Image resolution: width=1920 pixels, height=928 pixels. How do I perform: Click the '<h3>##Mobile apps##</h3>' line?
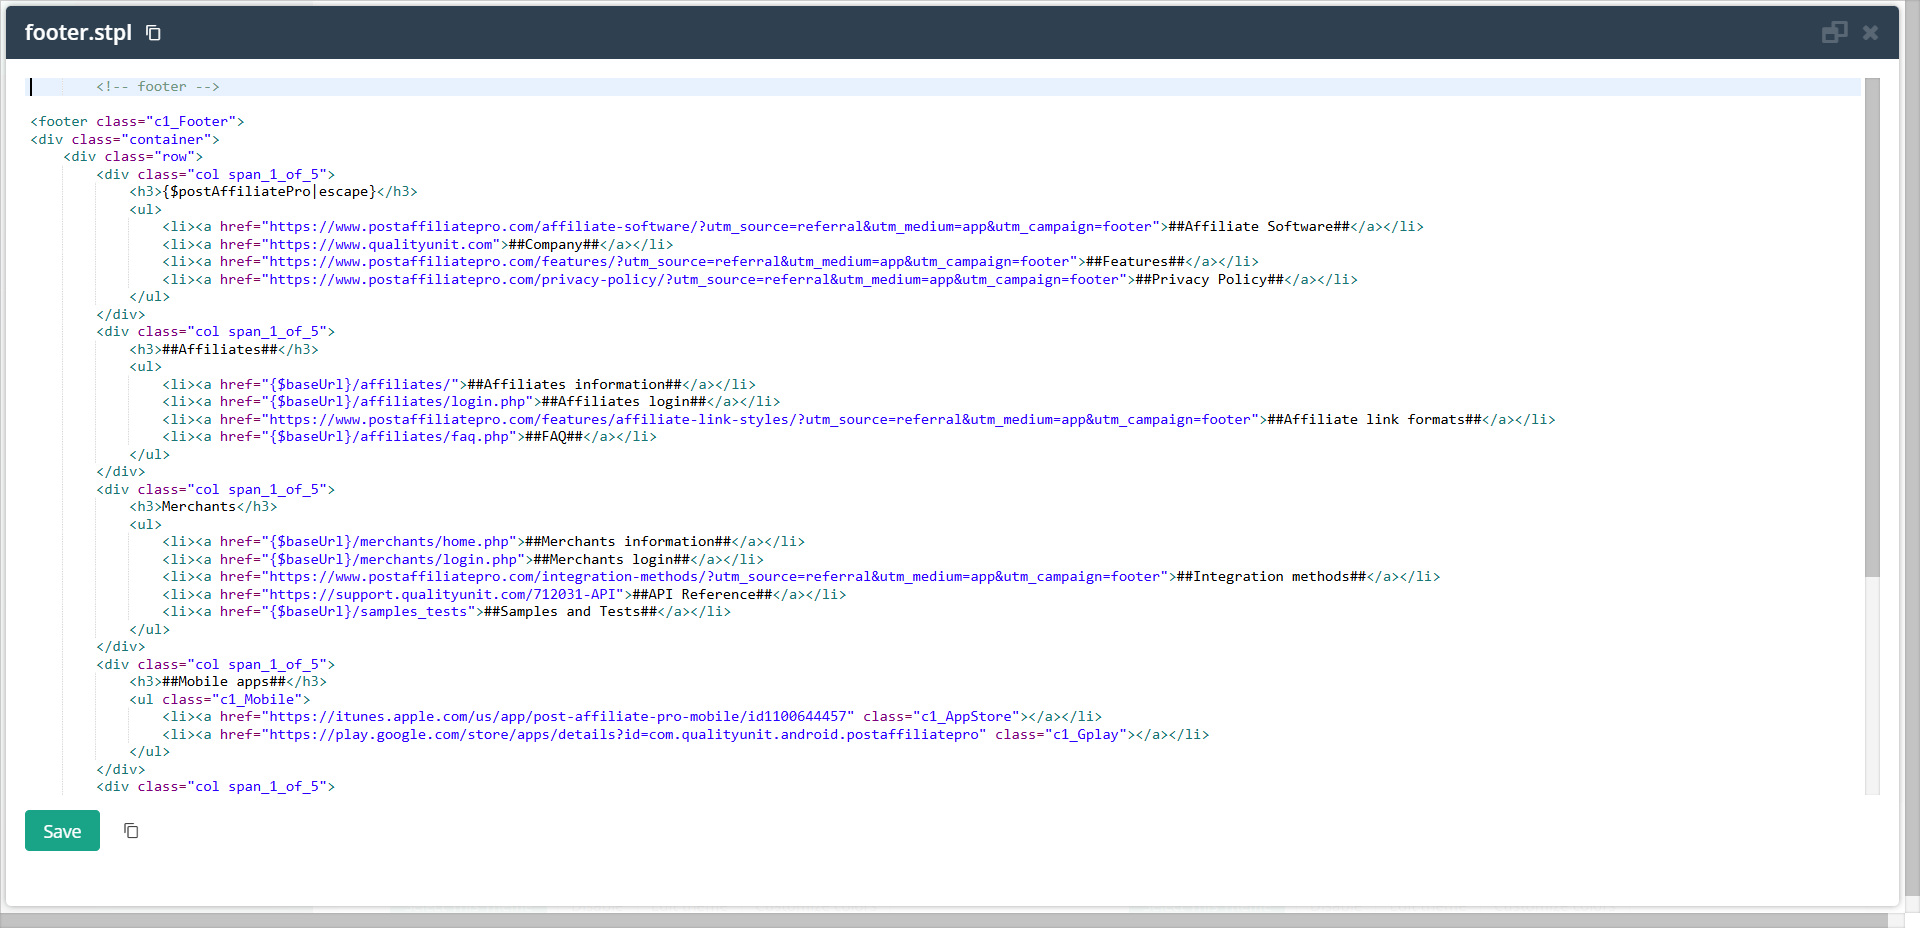click(228, 682)
